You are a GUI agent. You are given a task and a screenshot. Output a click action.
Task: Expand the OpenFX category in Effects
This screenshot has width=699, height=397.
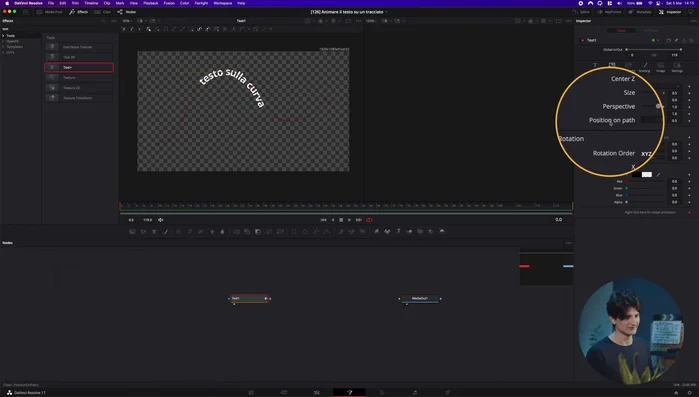(4, 41)
